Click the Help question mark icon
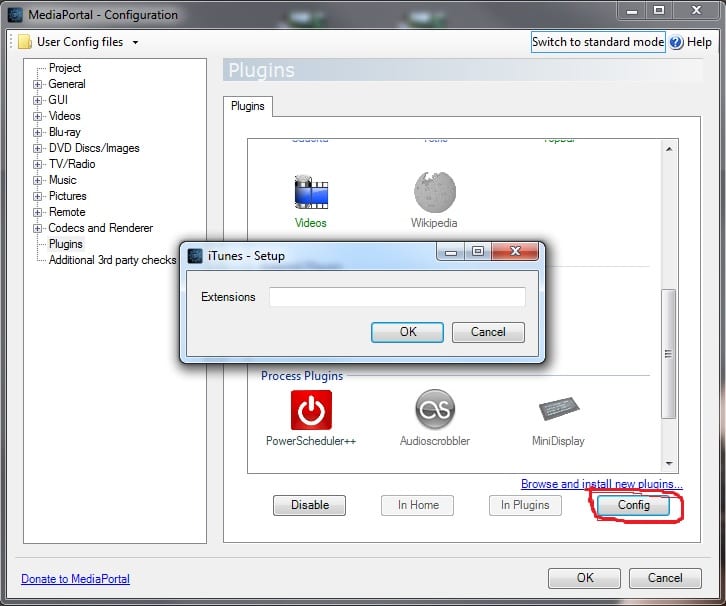 (x=676, y=42)
